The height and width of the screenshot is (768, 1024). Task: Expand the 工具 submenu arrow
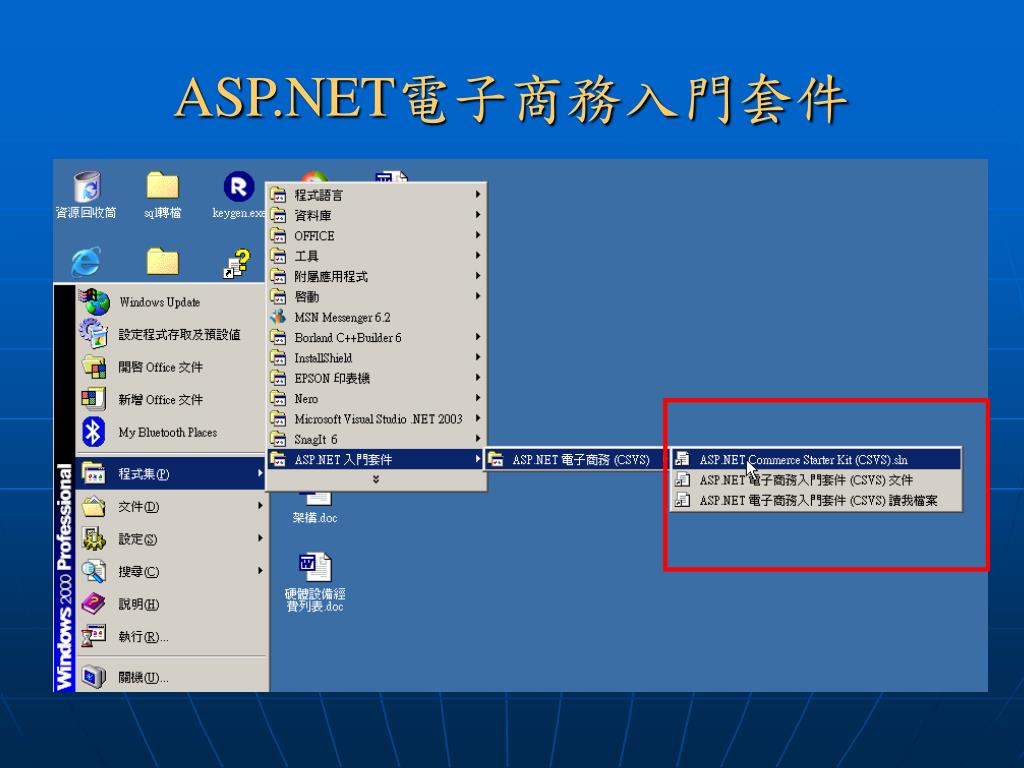(478, 255)
